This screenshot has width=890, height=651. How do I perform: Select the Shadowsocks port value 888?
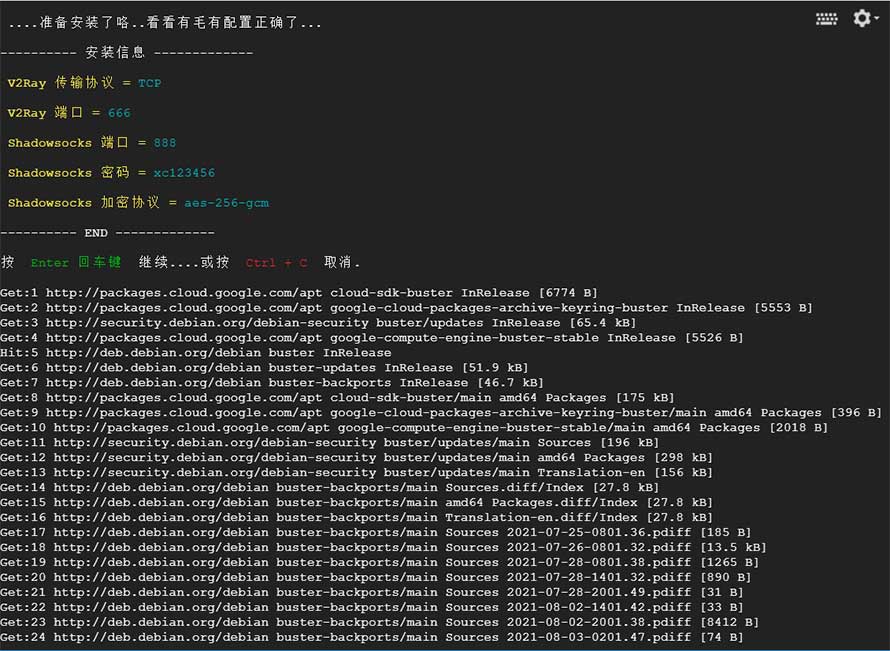(165, 143)
